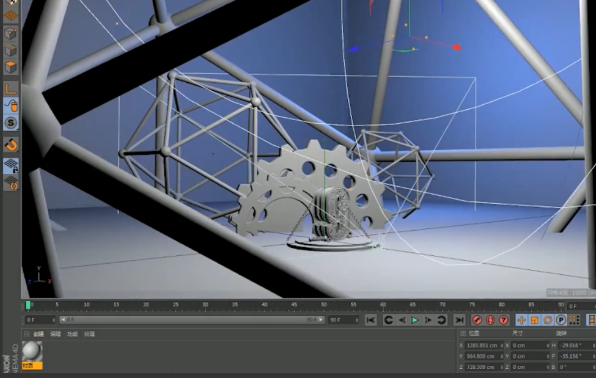
Task: Click left arrow handle of range bar
Action: pos(63,320)
